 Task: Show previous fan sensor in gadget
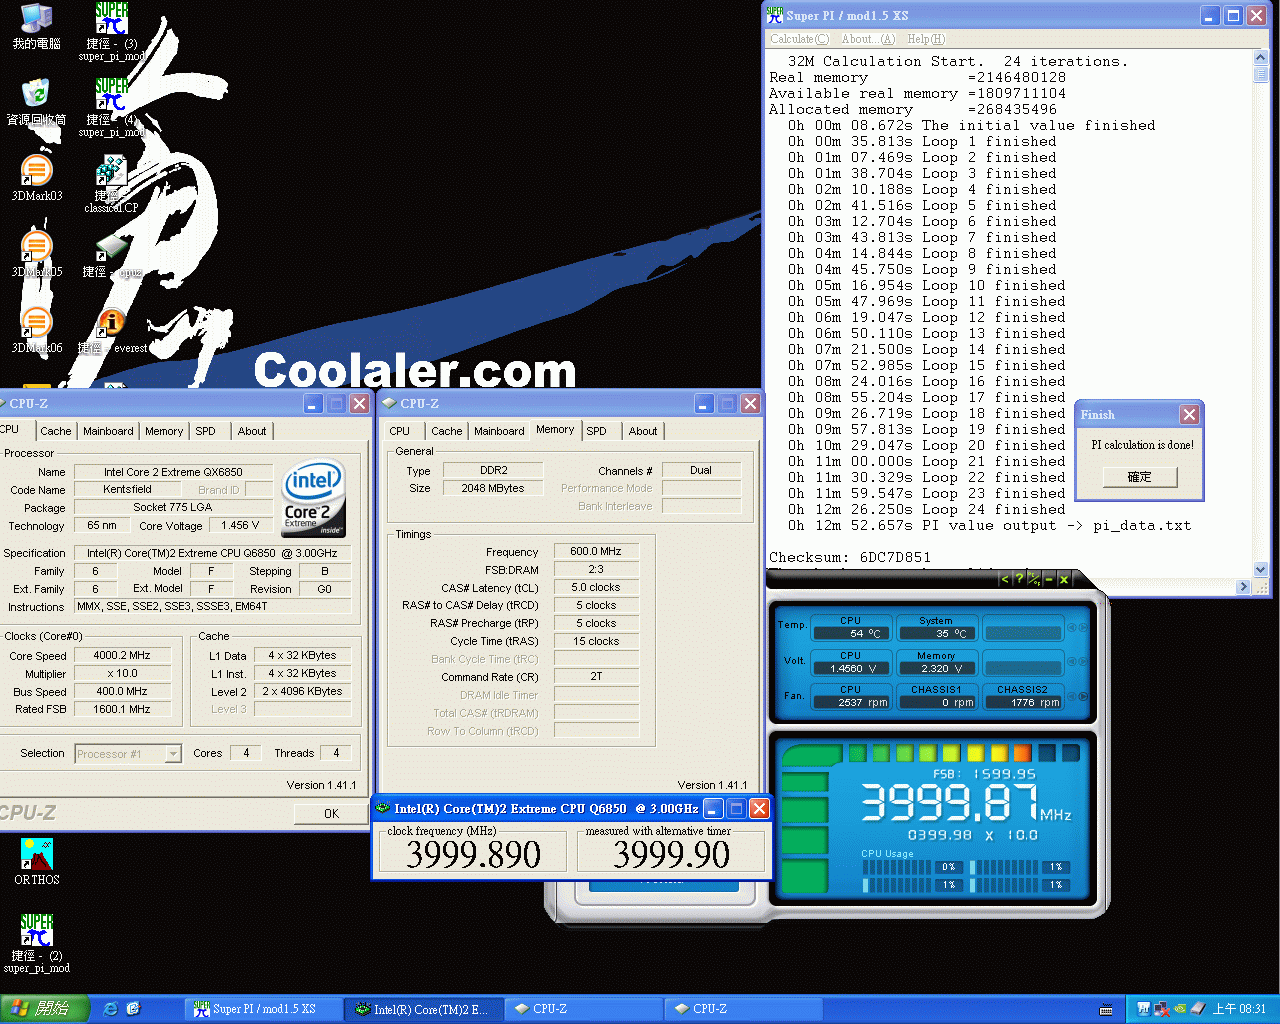[1071, 696]
